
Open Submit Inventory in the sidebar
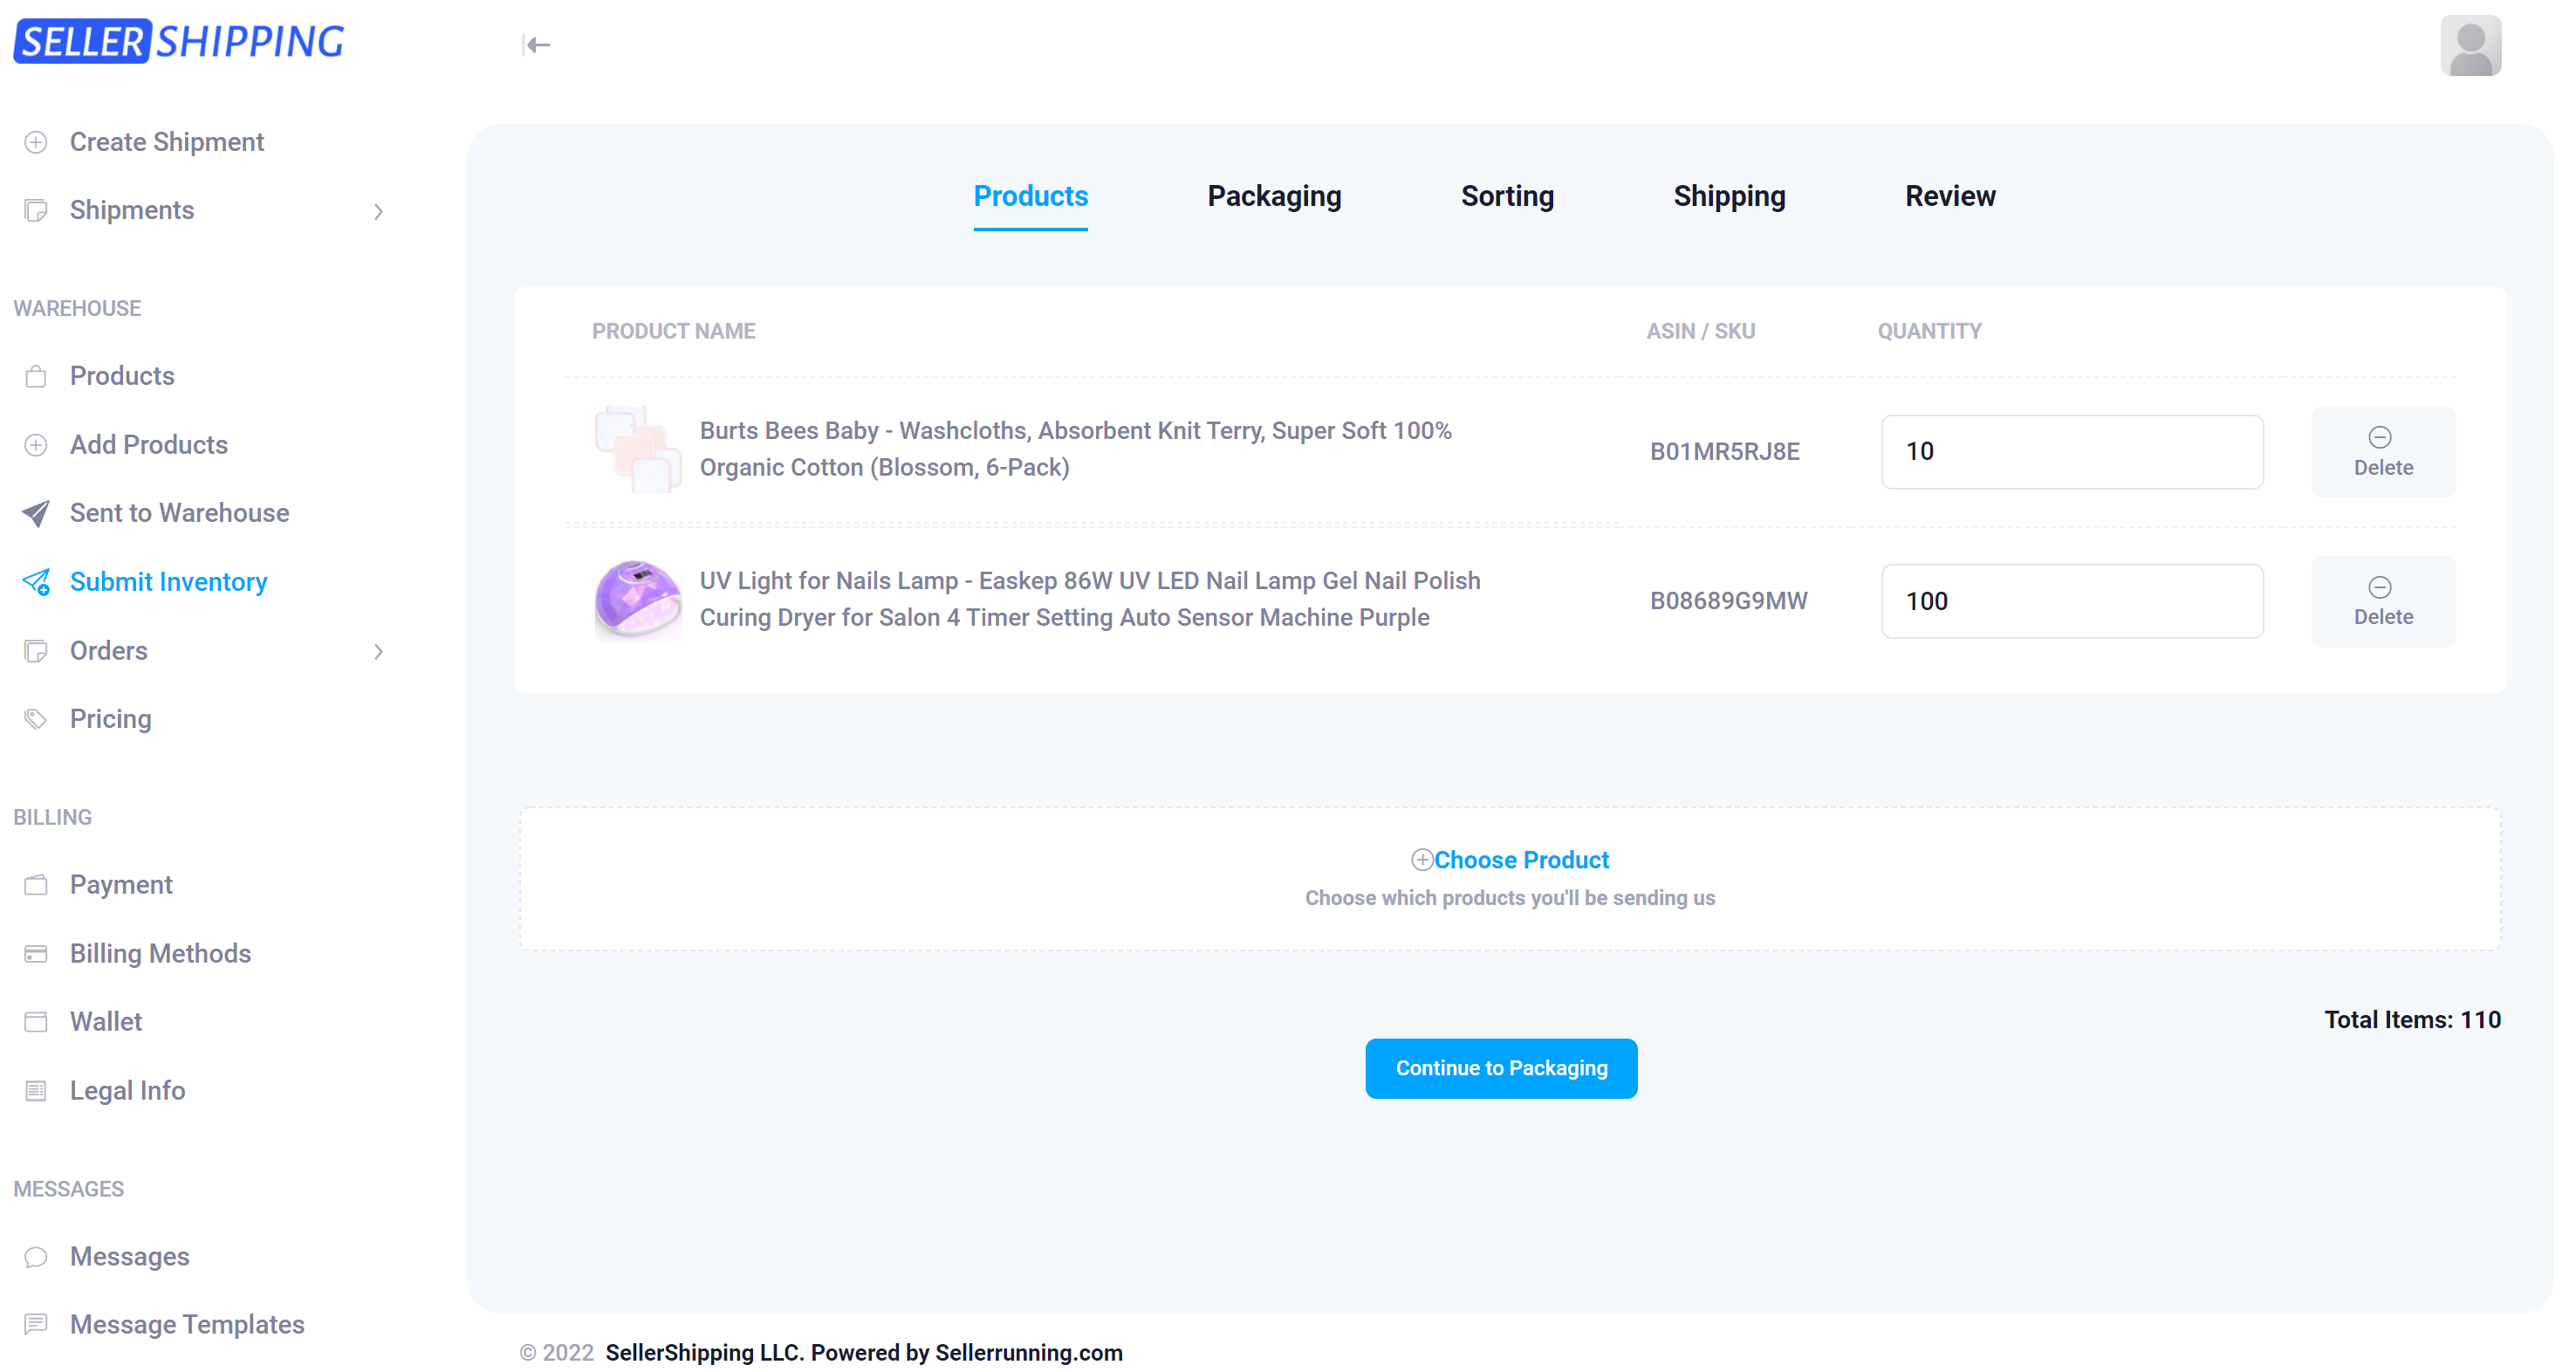click(168, 582)
